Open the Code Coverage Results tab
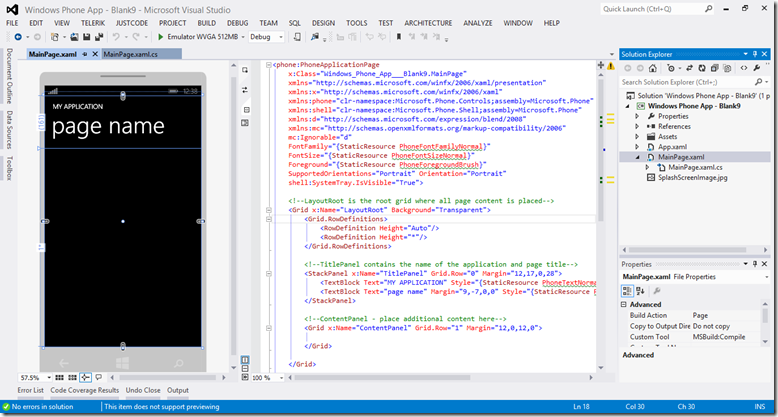The height and width of the screenshot is (417, 778). coord(85,390)
